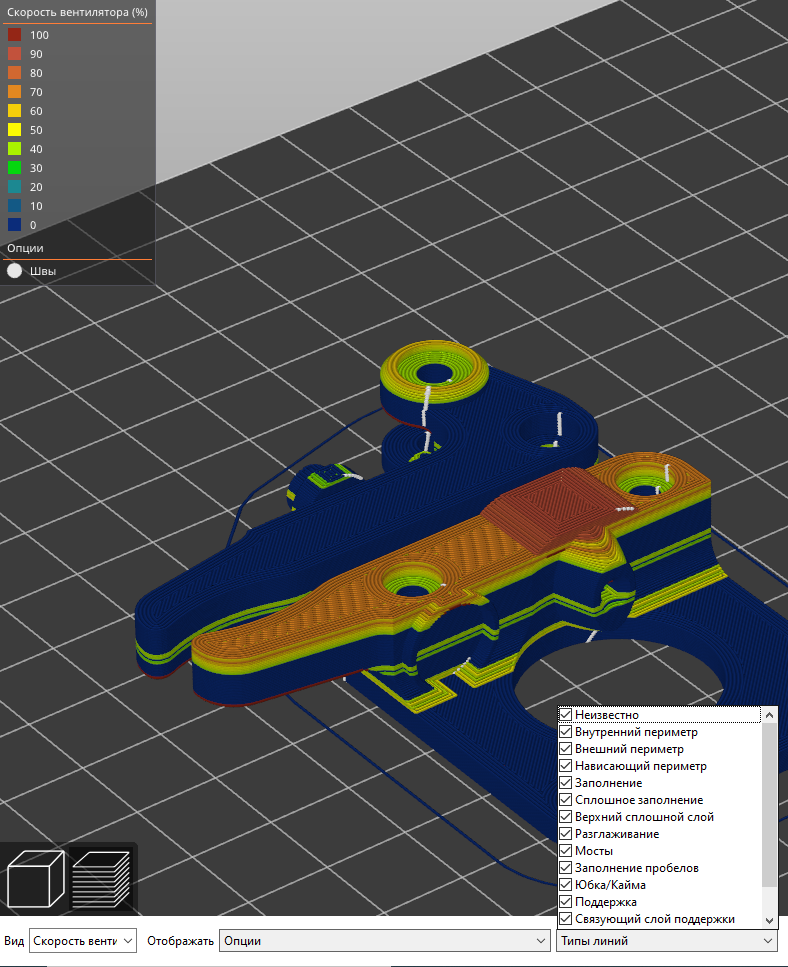Collapse the Типы линий dropdown
Image resolution: width=788 pixels, height=967 pixels.
pyautogui.click(x=667, y=941)
